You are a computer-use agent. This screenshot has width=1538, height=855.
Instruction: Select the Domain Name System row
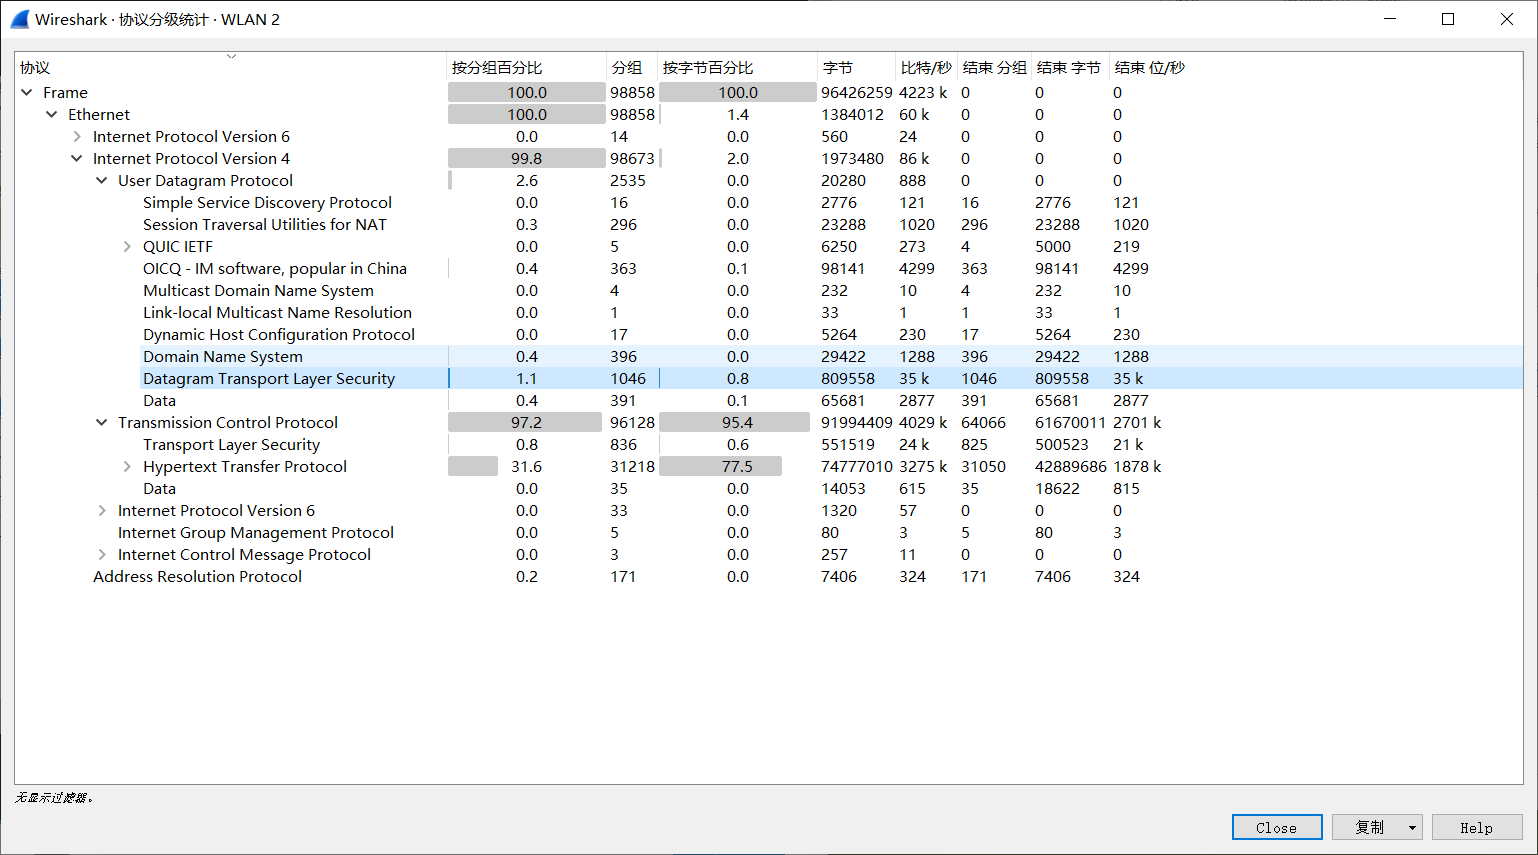(222, 357)
